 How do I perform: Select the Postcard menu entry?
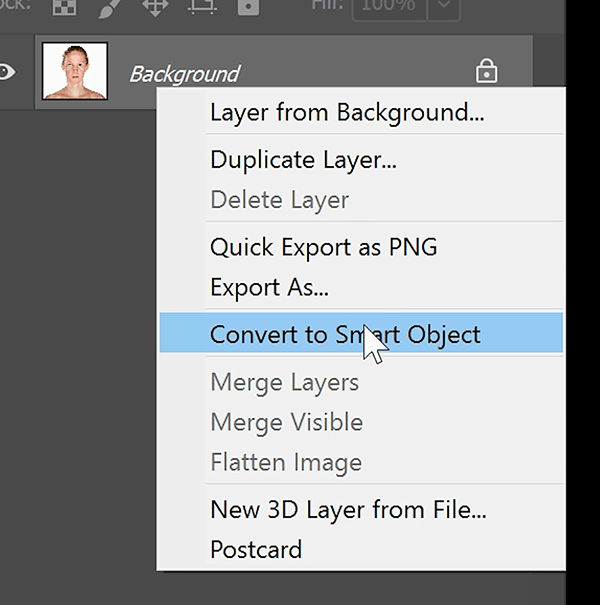tap(255, 549)
